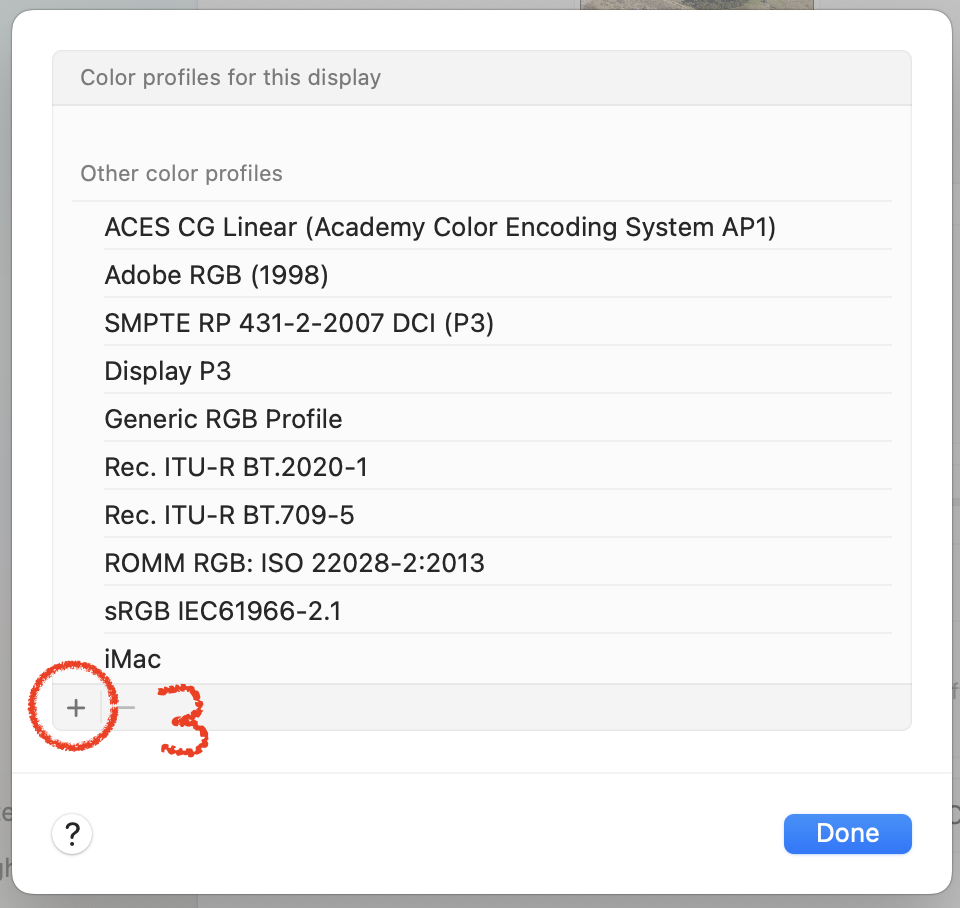Choose the iMac color profile
960x908 pixels.
[x=133, y=659]
